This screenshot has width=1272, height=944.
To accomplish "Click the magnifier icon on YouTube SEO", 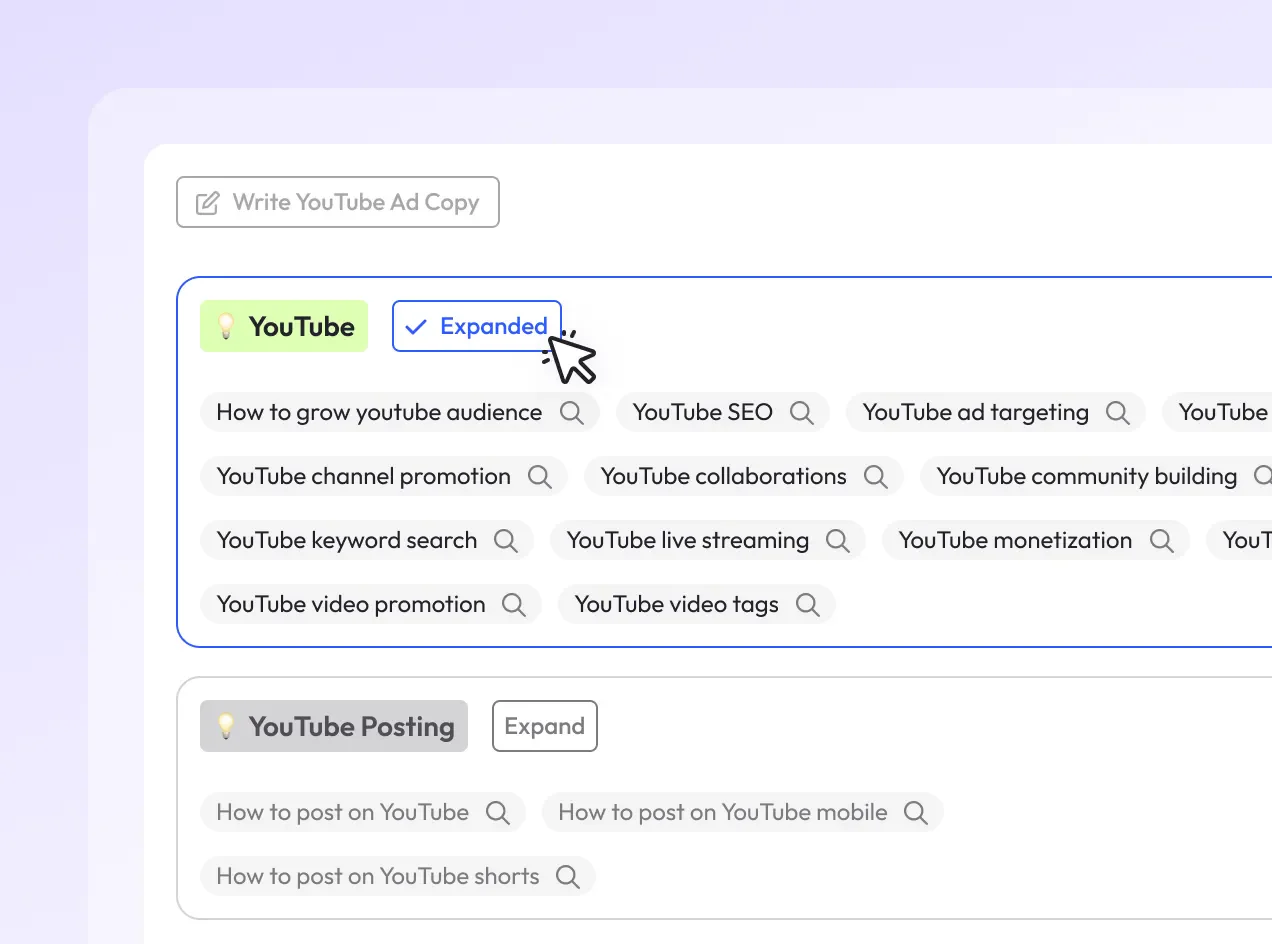I will point(801,412).
